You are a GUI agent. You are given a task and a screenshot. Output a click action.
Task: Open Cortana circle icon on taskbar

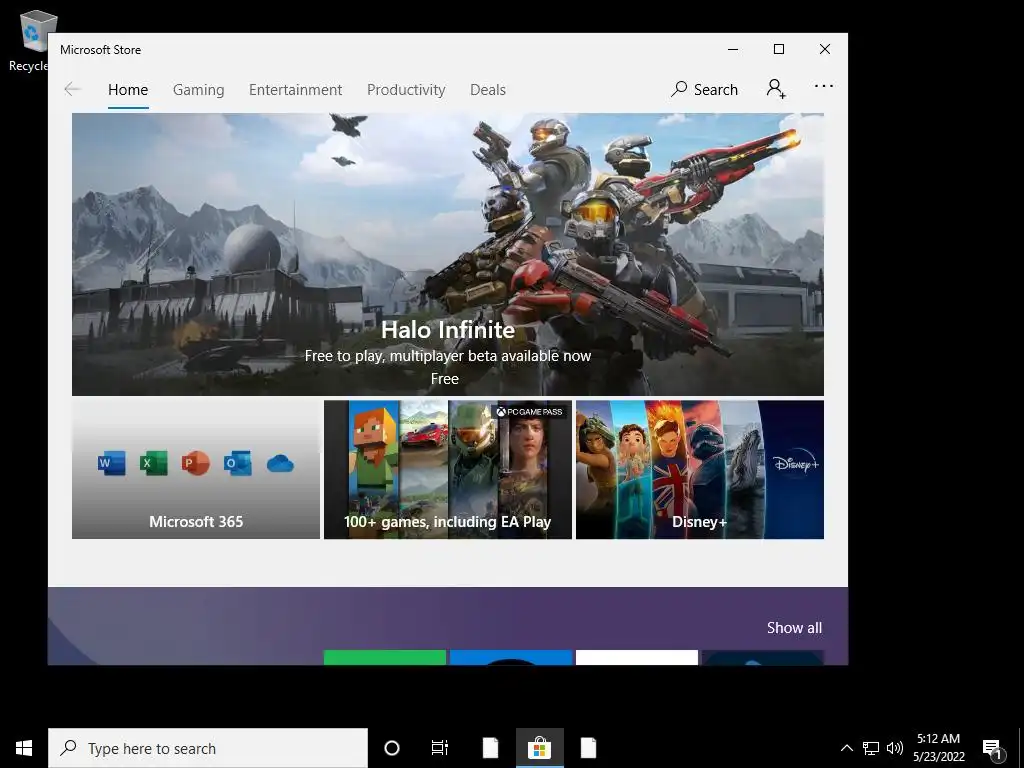pyautogui.click(x=392, y=748)
